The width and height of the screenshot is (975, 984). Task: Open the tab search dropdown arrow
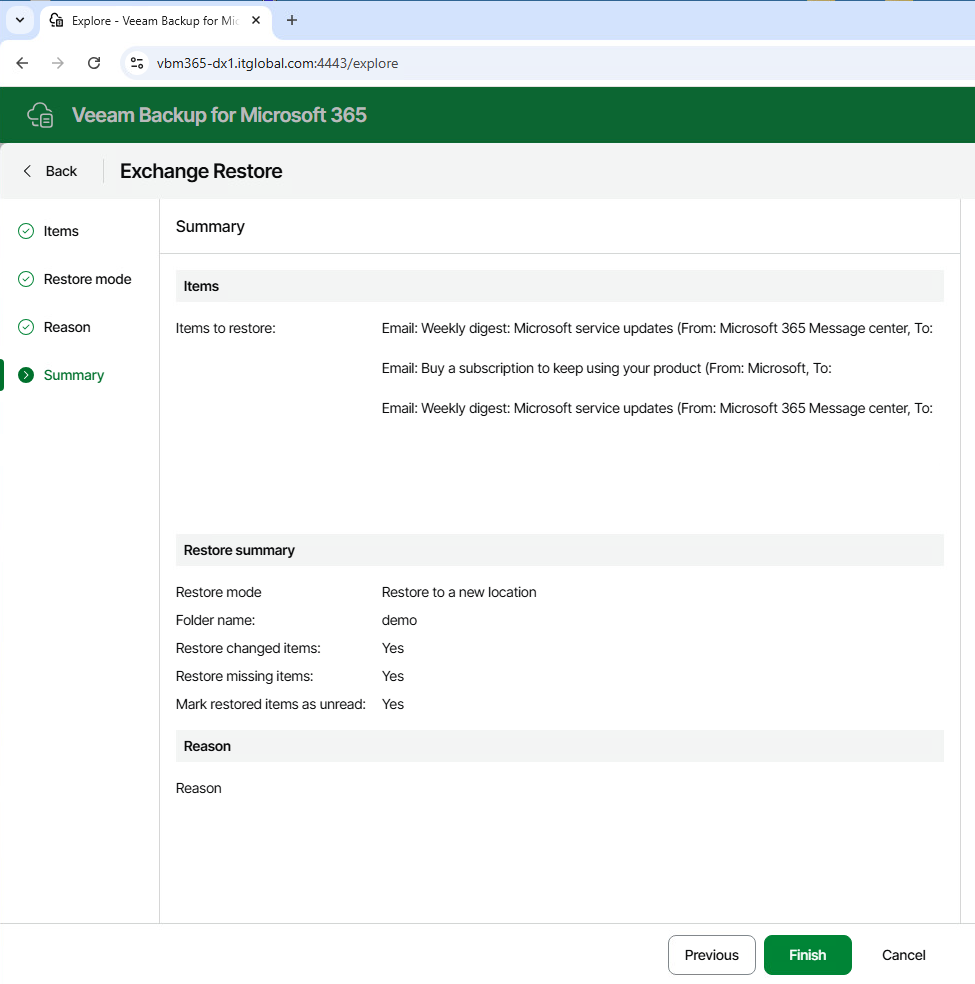coord(20,20)
